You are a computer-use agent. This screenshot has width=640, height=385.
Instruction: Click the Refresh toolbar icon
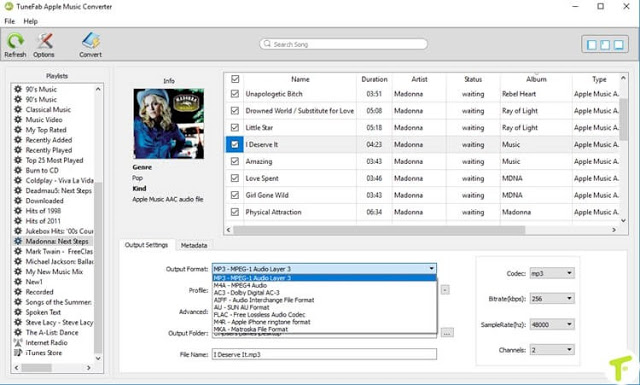click(x=16, y=41)
